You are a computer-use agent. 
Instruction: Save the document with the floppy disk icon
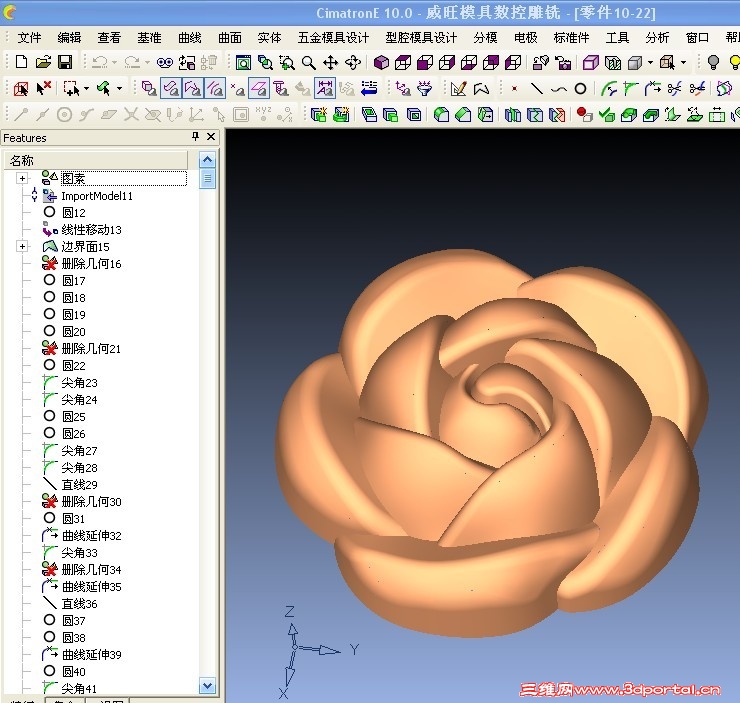[x=65, y=62]
